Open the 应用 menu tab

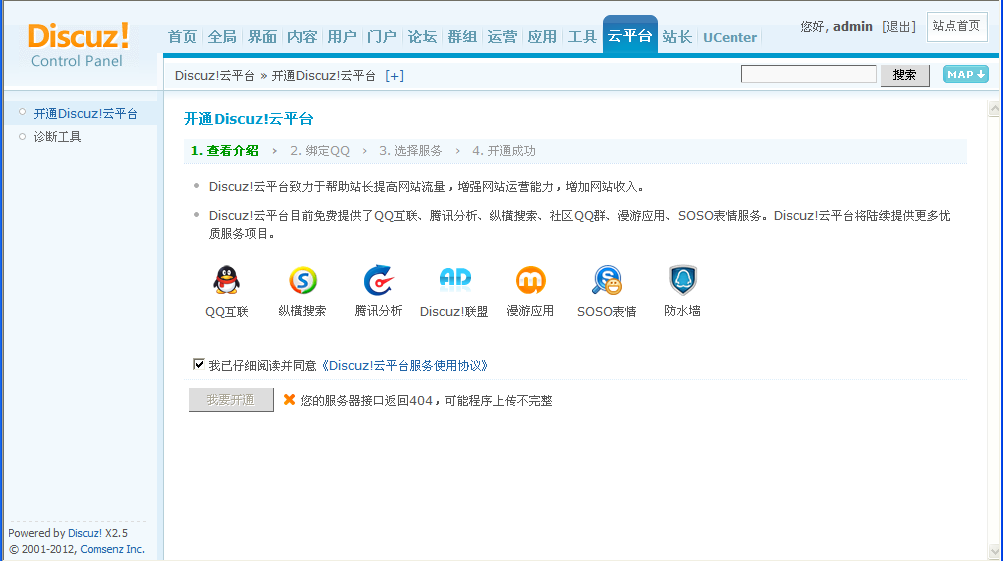tap(542, 37)
